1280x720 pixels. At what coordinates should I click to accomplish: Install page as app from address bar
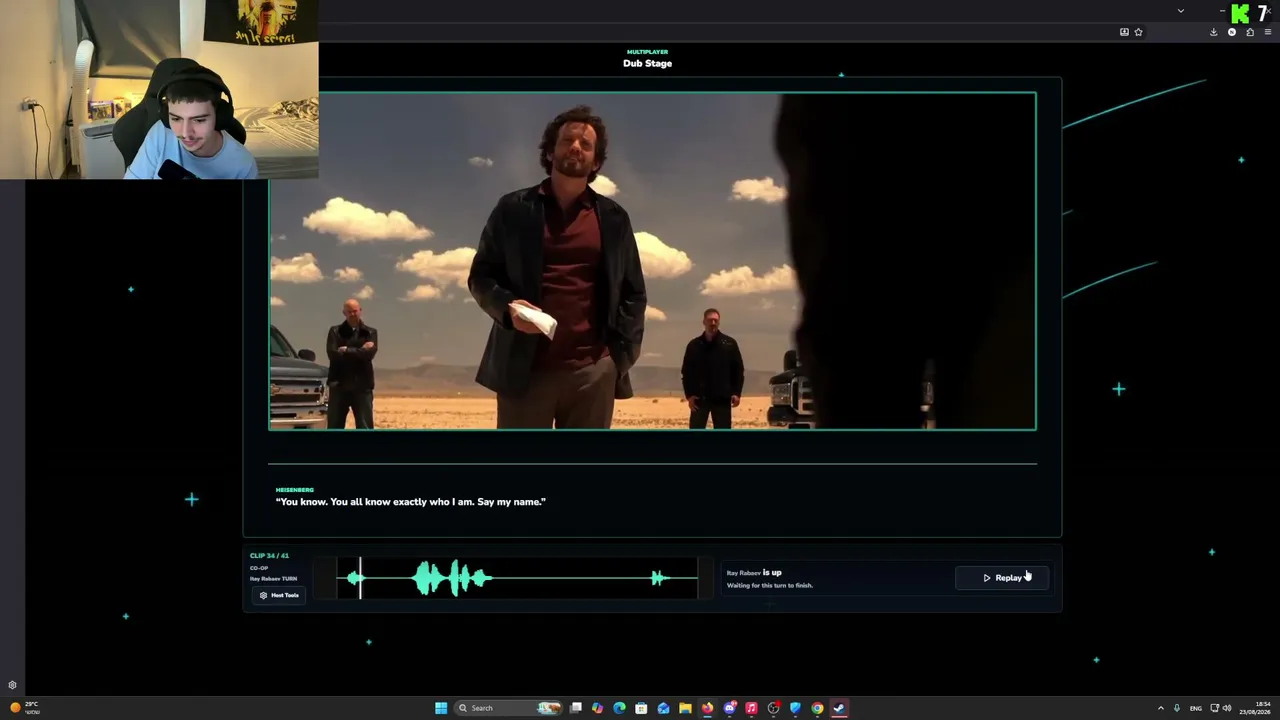point(1124,32)
